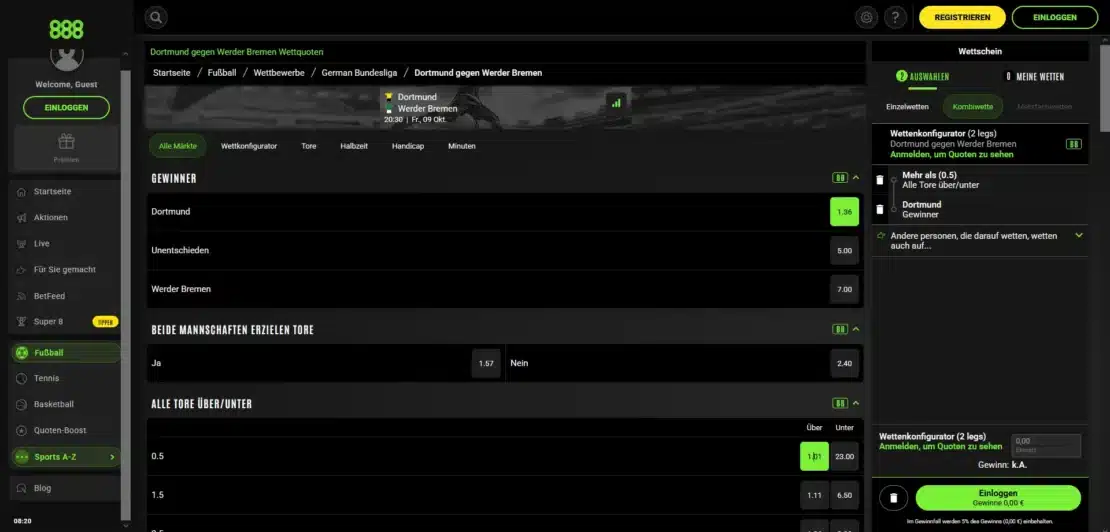Switch to Alle Märkte tab
This screenshot has width=1110, height=532.
pyautogui.click(x=178, y=146)
